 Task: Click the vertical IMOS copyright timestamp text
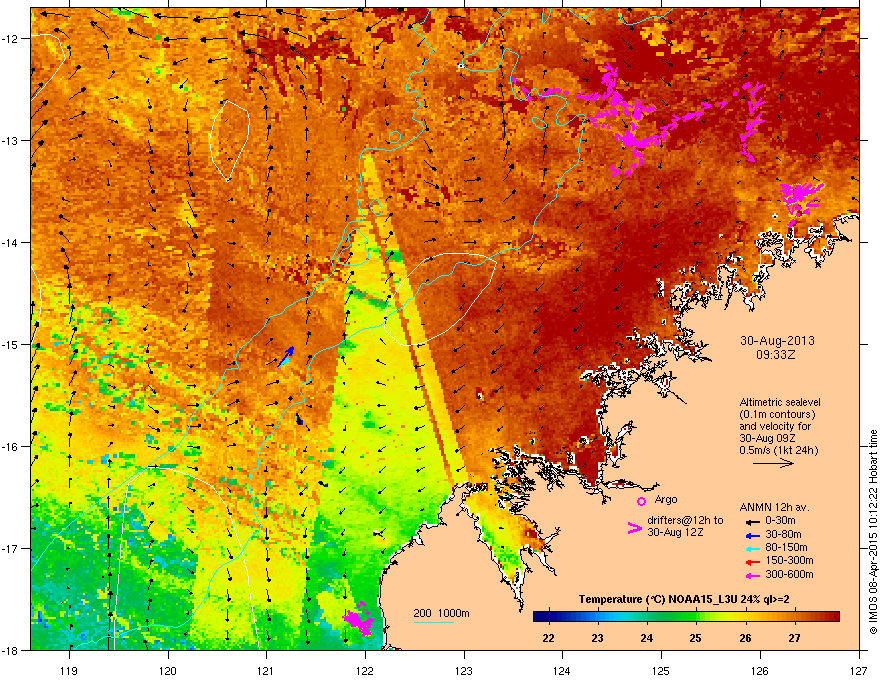[873, 532]
